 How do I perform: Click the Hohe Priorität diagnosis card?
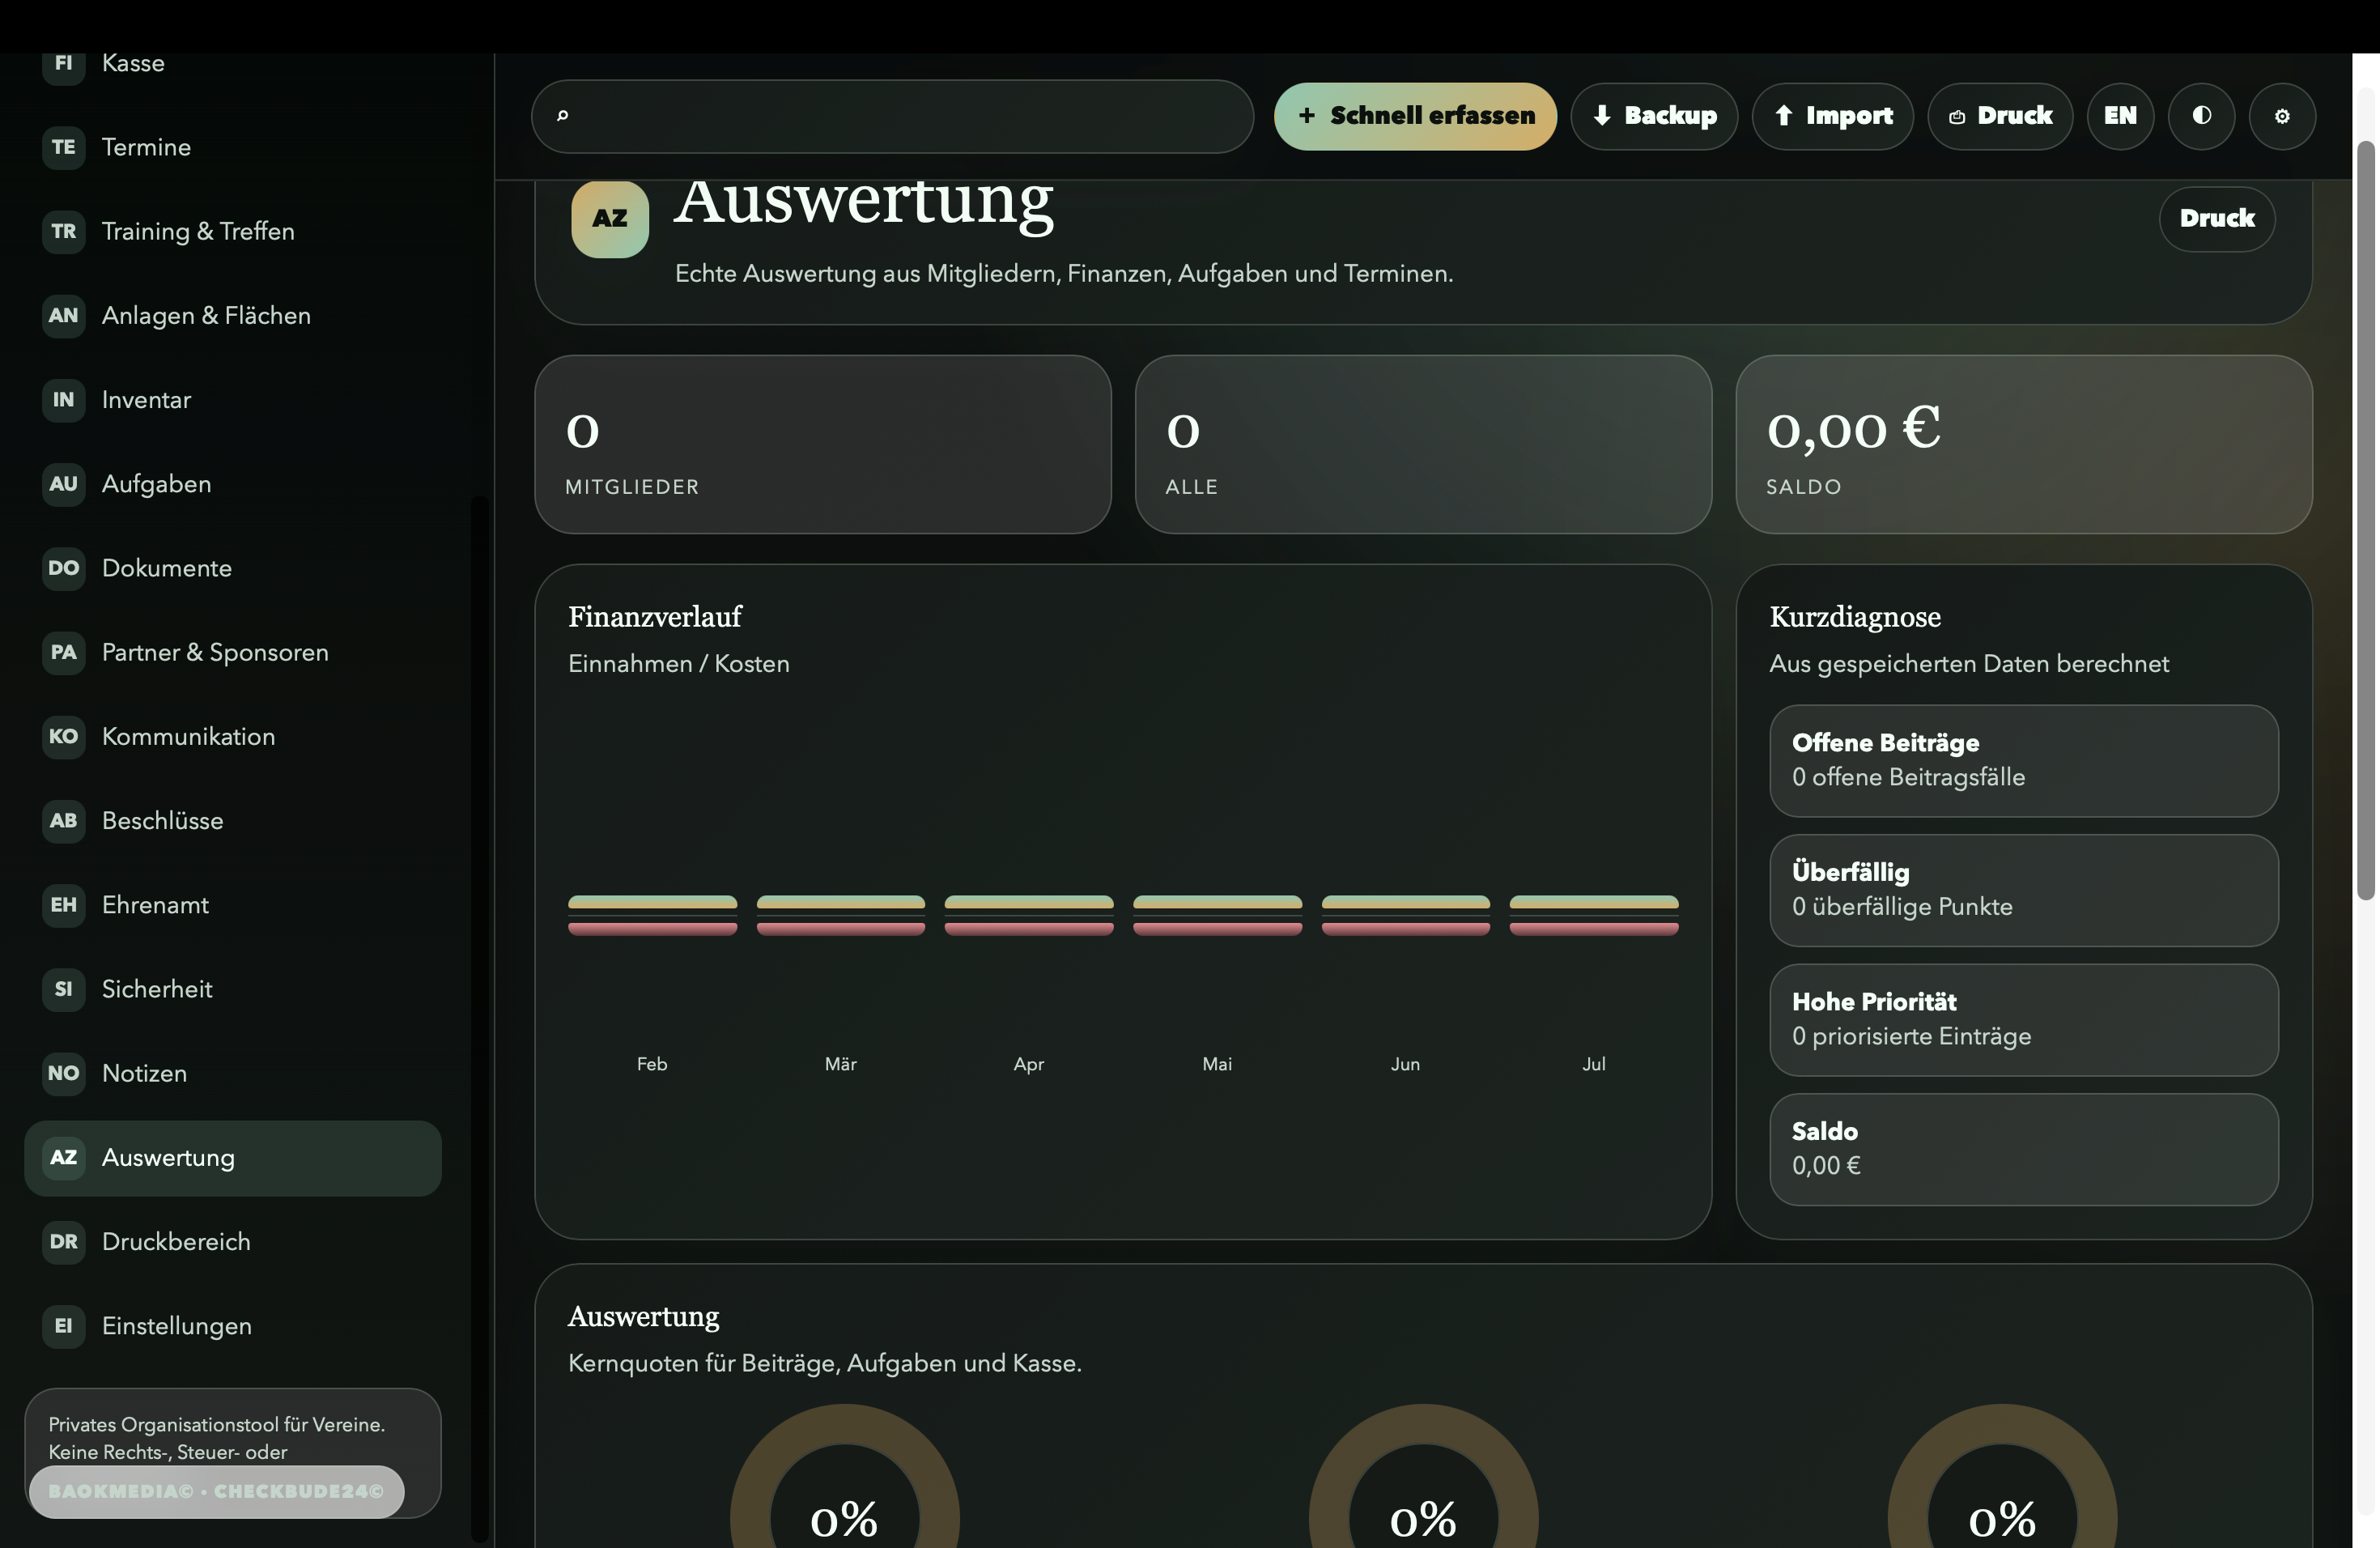click(x=2024, y=1020)
